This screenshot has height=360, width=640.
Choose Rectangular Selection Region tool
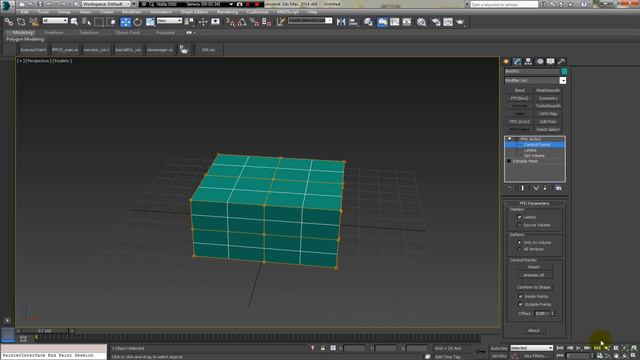[99, 22]
